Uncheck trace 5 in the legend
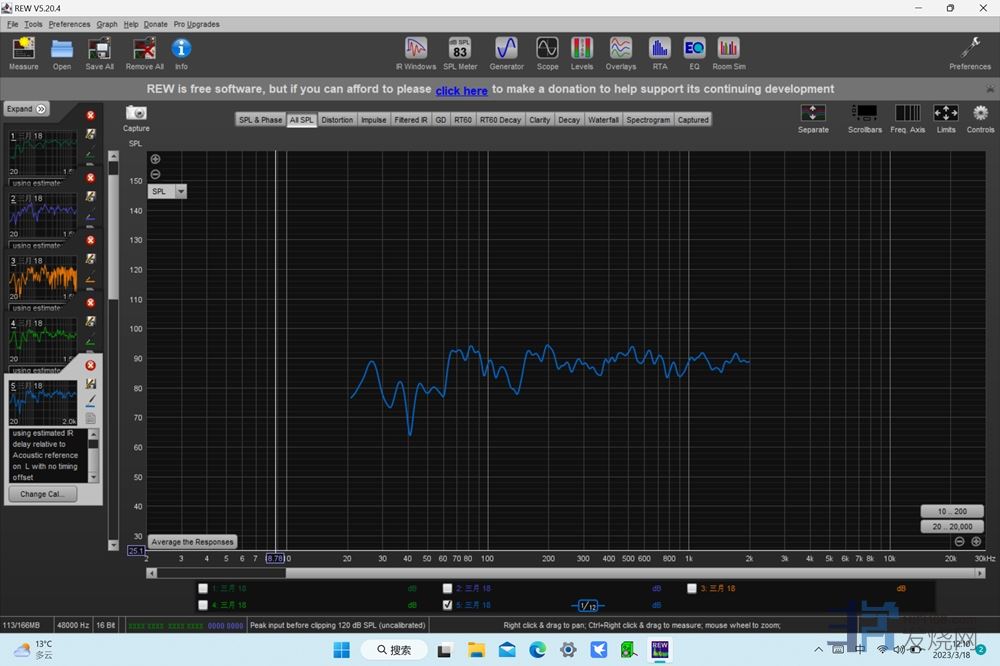Viewport: 1000px width, 666px height. [447, 605]
